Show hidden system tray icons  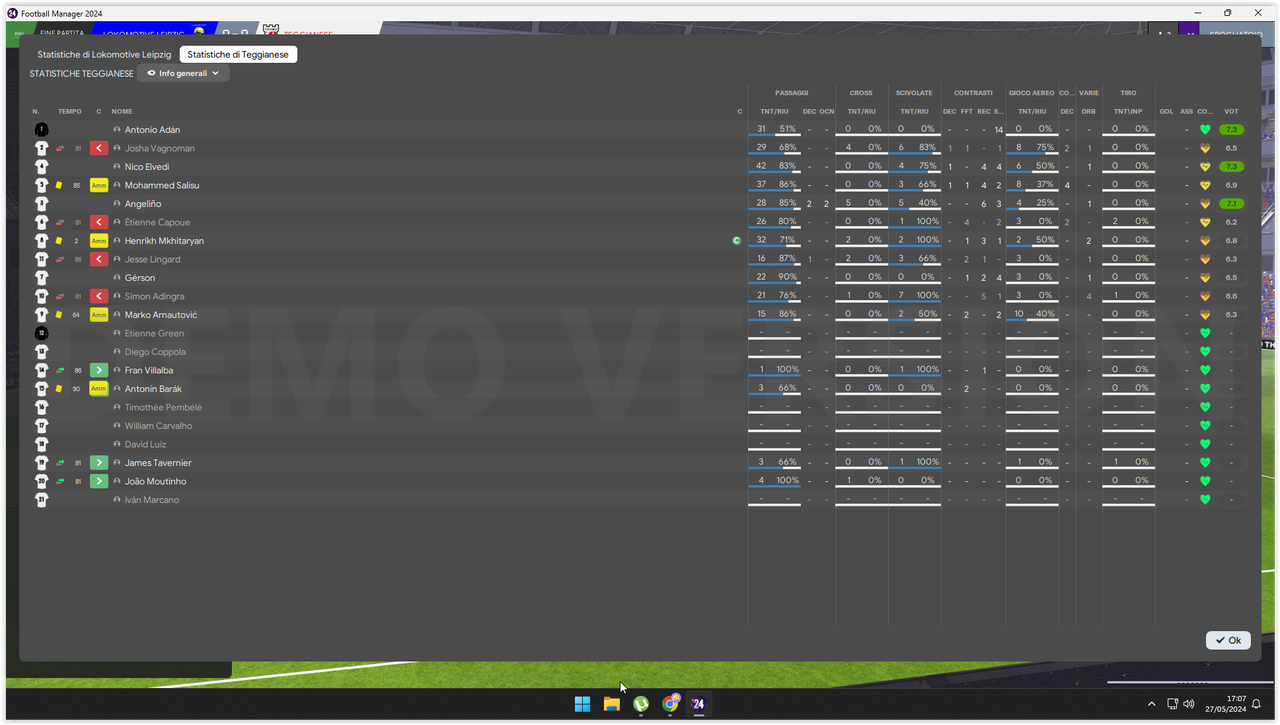point(1151,704)
